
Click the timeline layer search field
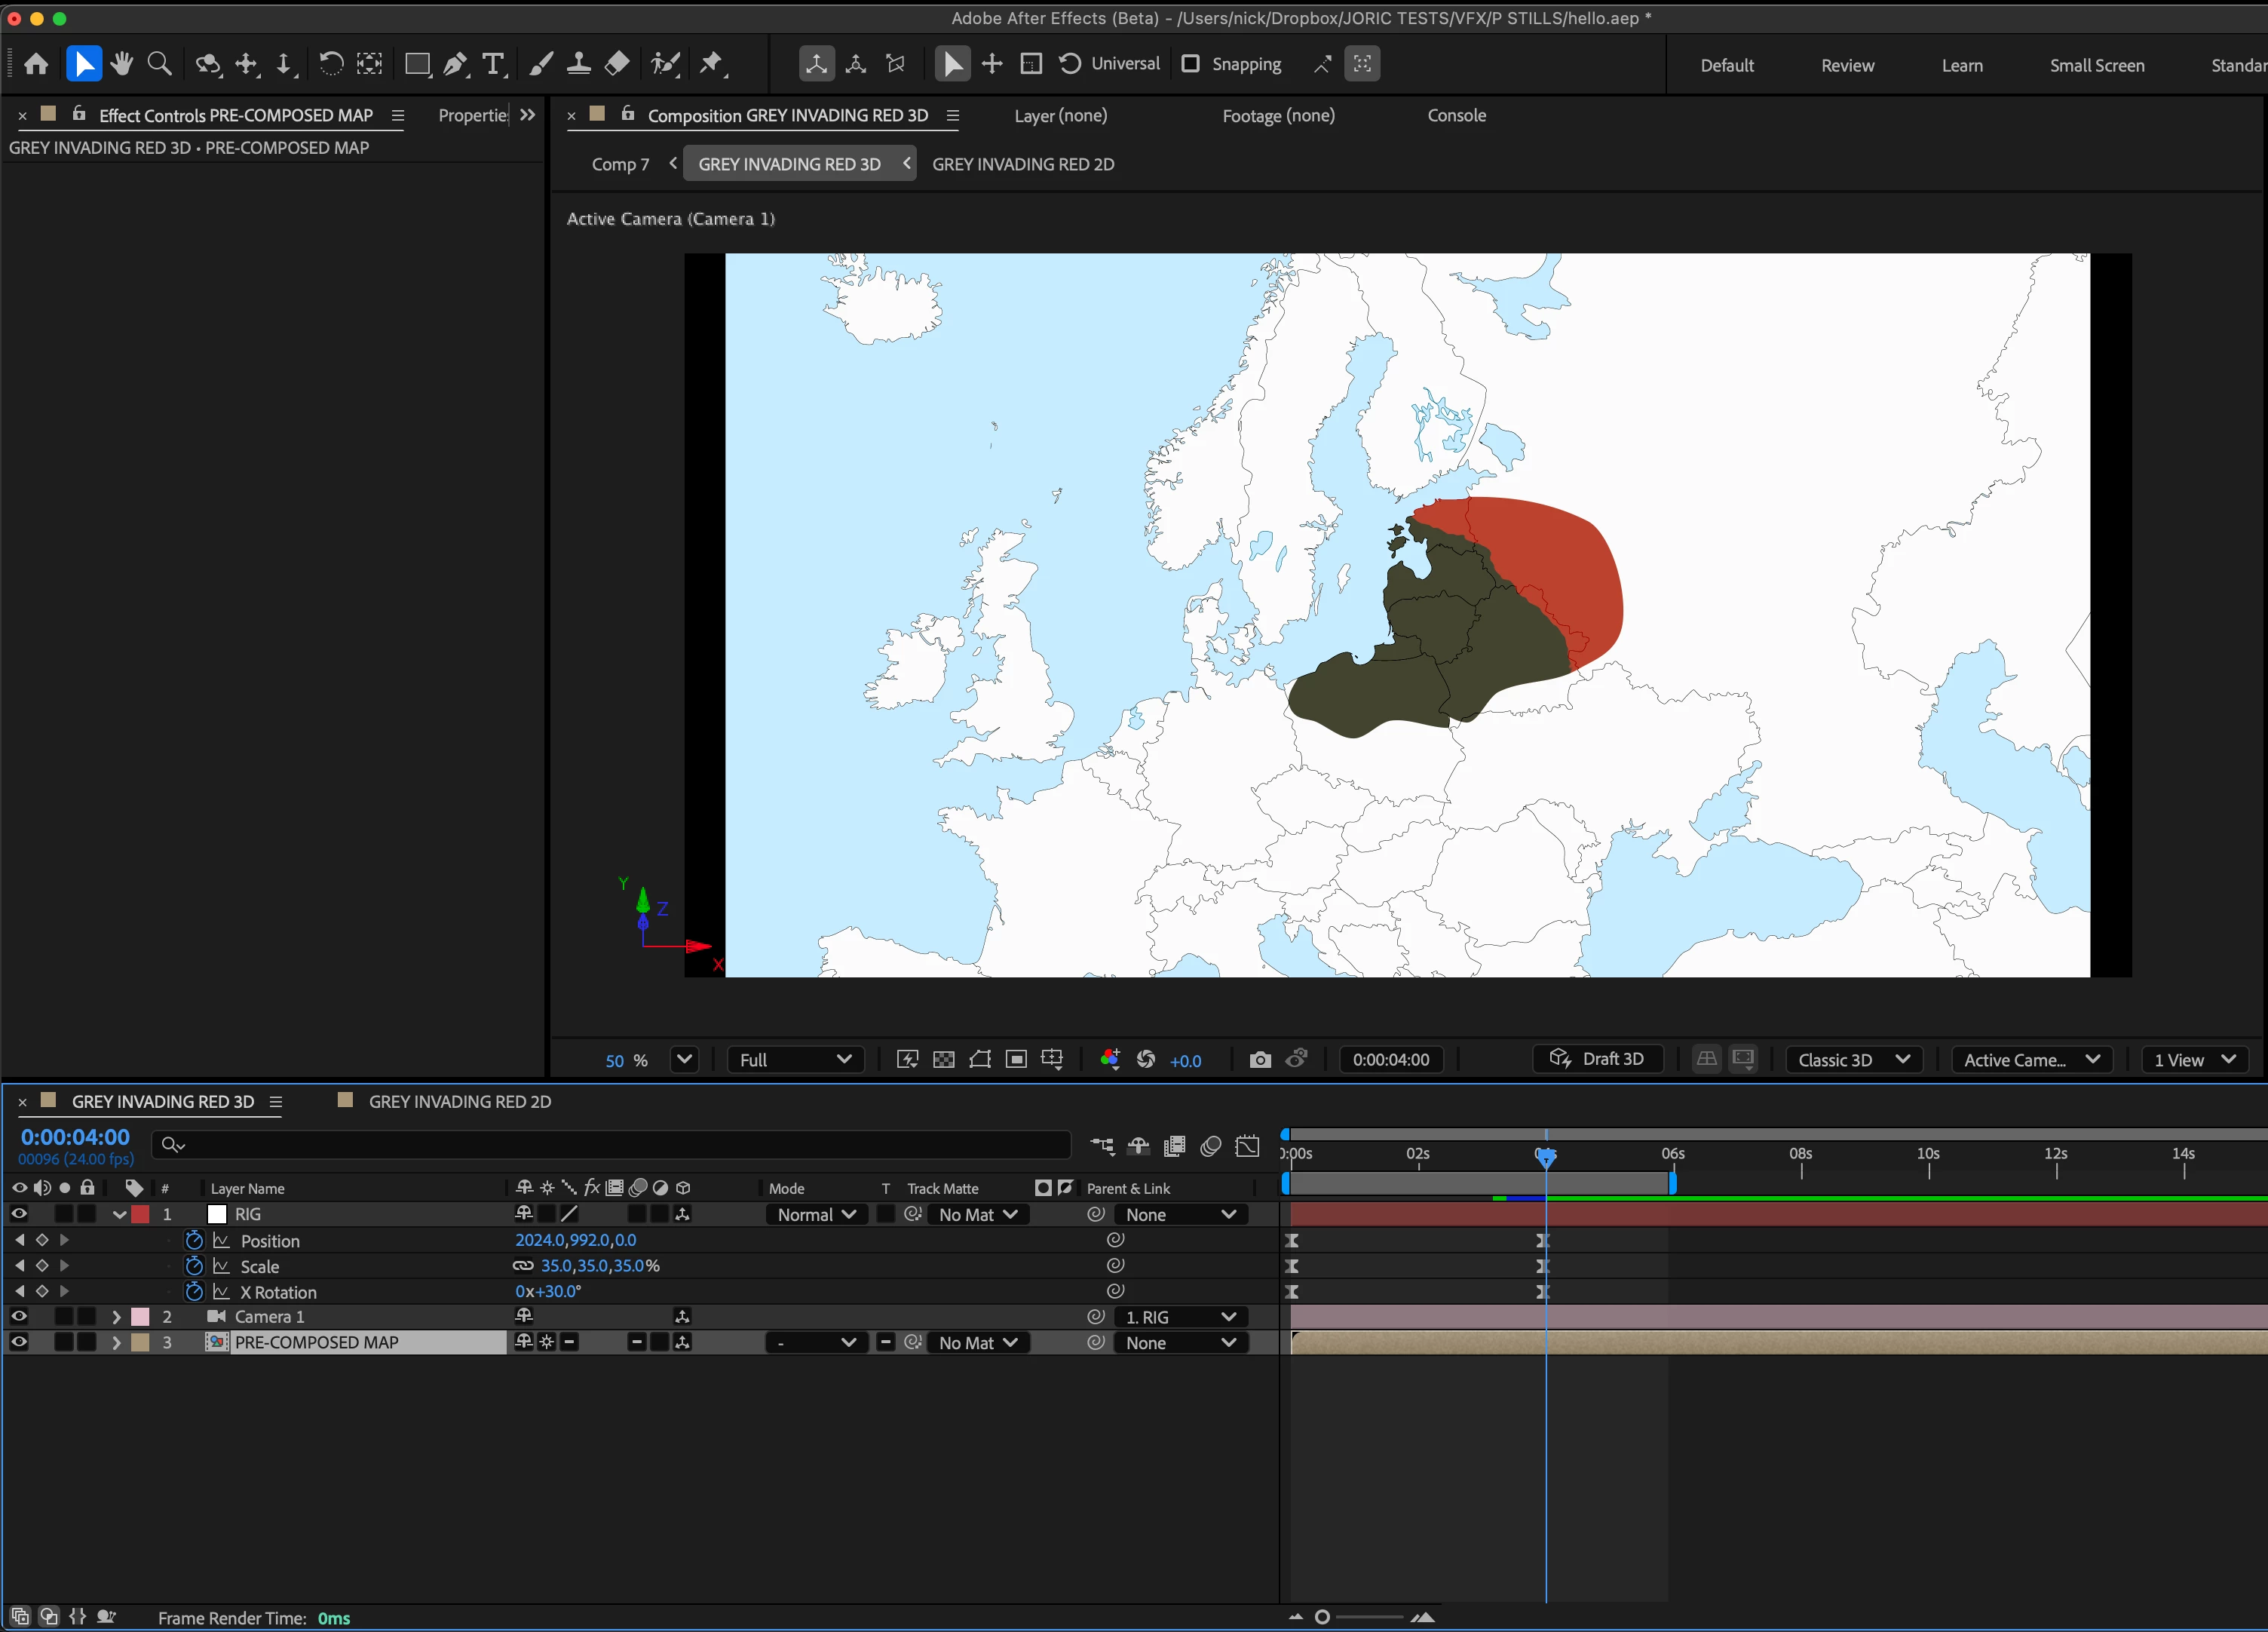pyautogui.click(x=610, y=1145)
